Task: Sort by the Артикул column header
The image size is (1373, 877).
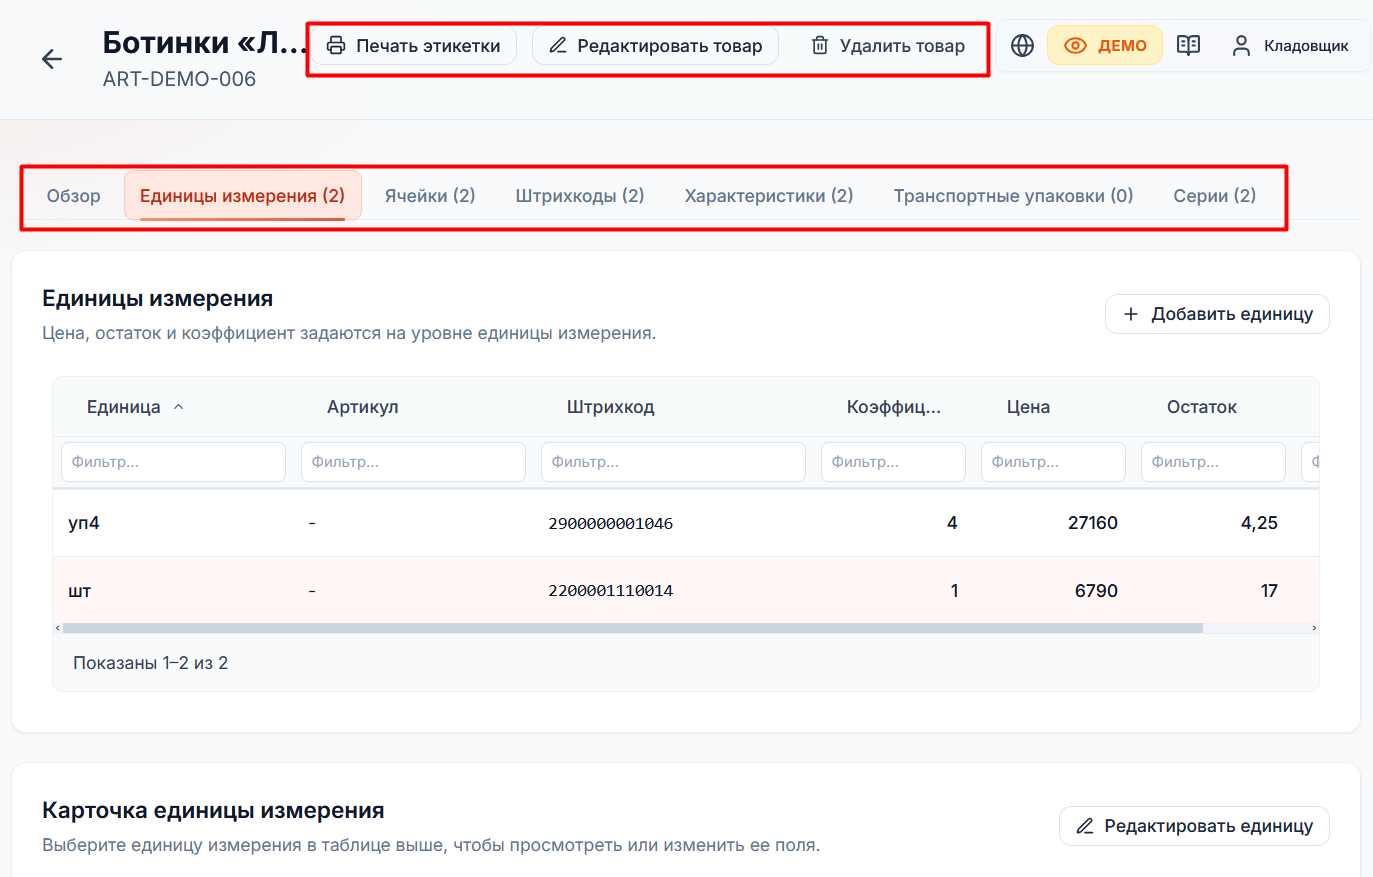Action: point(363,407)
